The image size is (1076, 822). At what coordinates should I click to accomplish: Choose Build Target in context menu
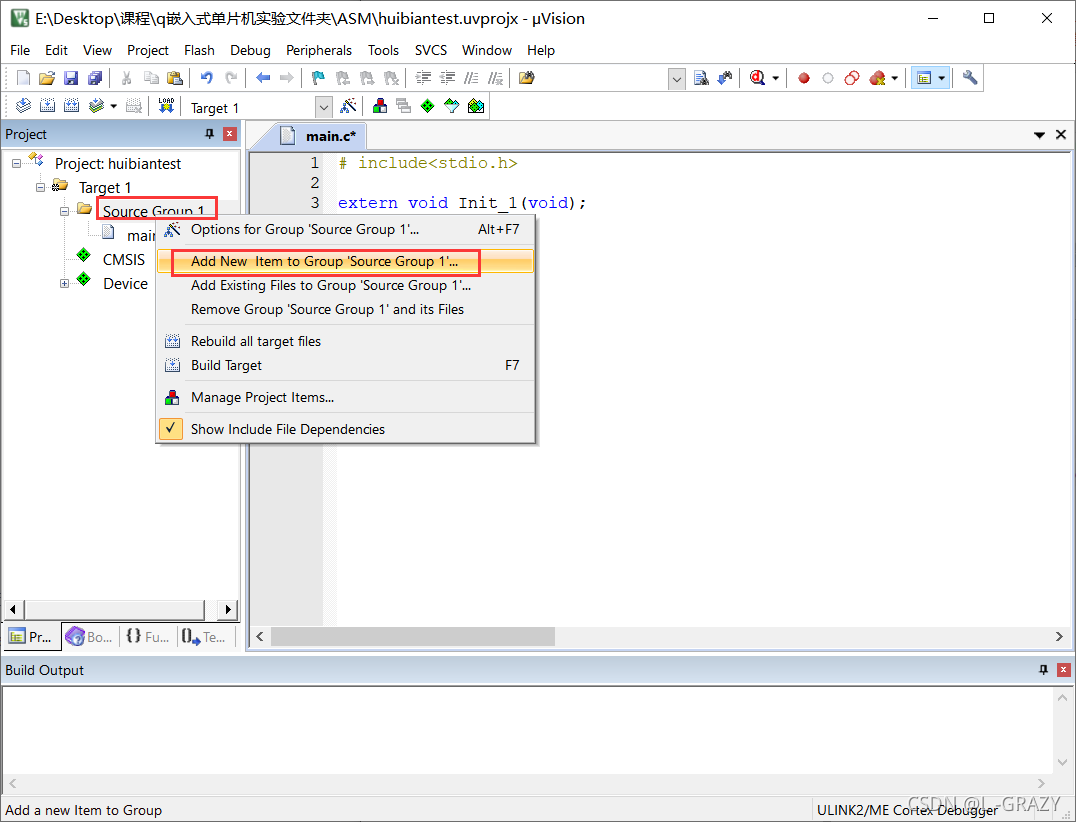[346, 365]
